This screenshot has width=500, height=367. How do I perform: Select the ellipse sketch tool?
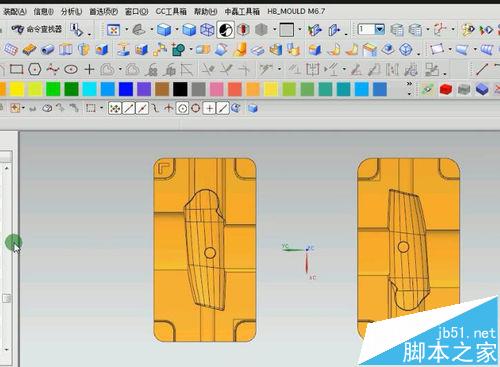pos(71,69)
